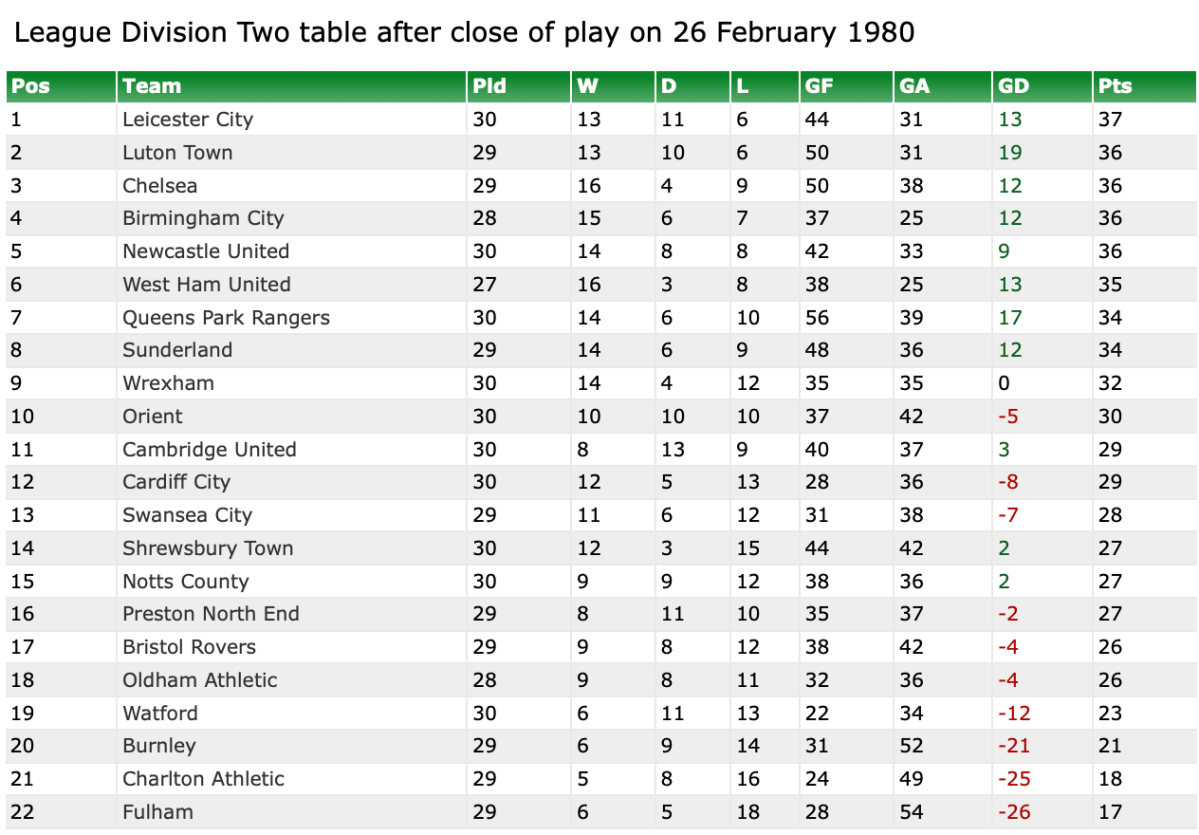This screenshot has width=1199, height=835.
Task: Click Luton Town in the table
Action: pyautogui.click(x=177, y=153)
